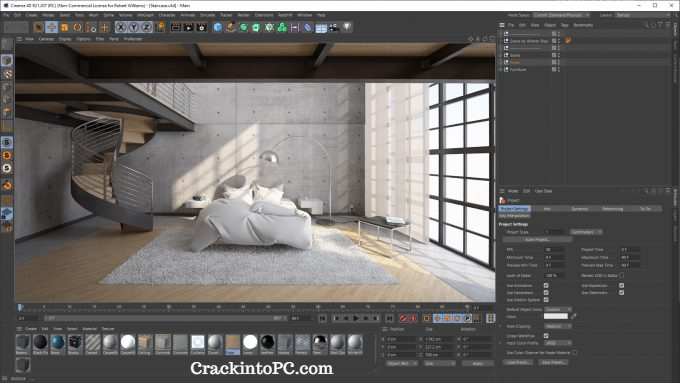This screenshot has height=383, width=680.
Task: Click the Go to Start button
Action: 323,318
